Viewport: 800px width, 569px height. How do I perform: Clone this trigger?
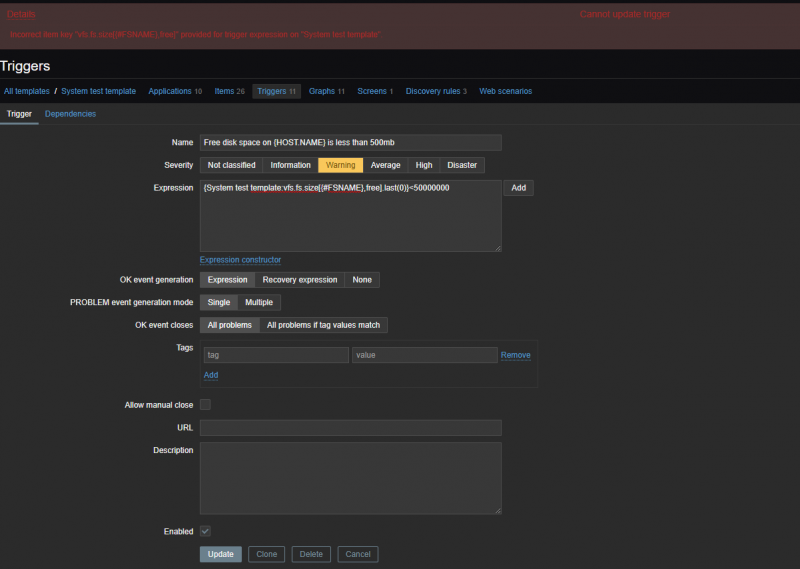[266, 554]
